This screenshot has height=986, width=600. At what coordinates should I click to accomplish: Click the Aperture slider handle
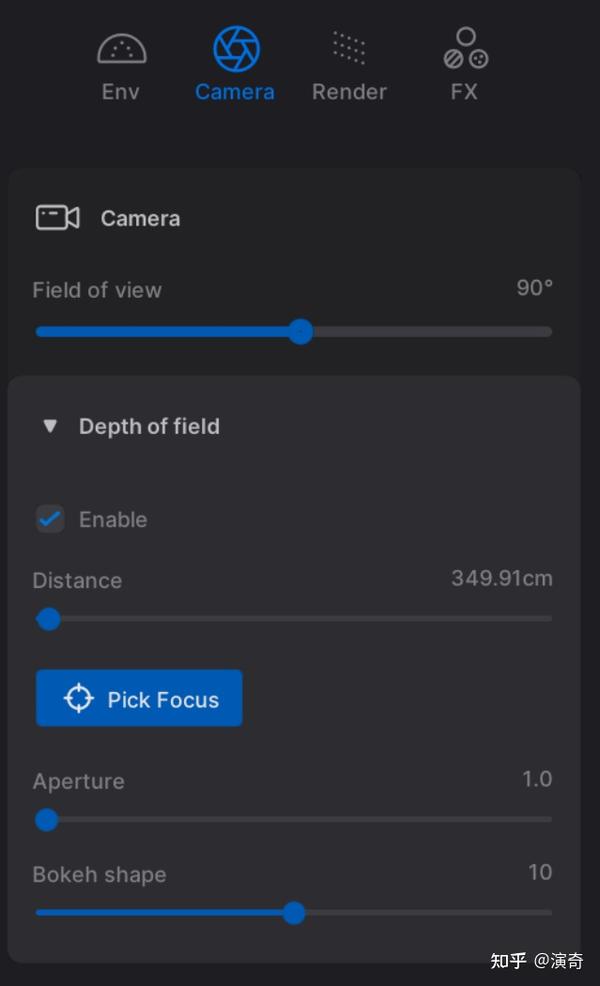click(46, 821)
